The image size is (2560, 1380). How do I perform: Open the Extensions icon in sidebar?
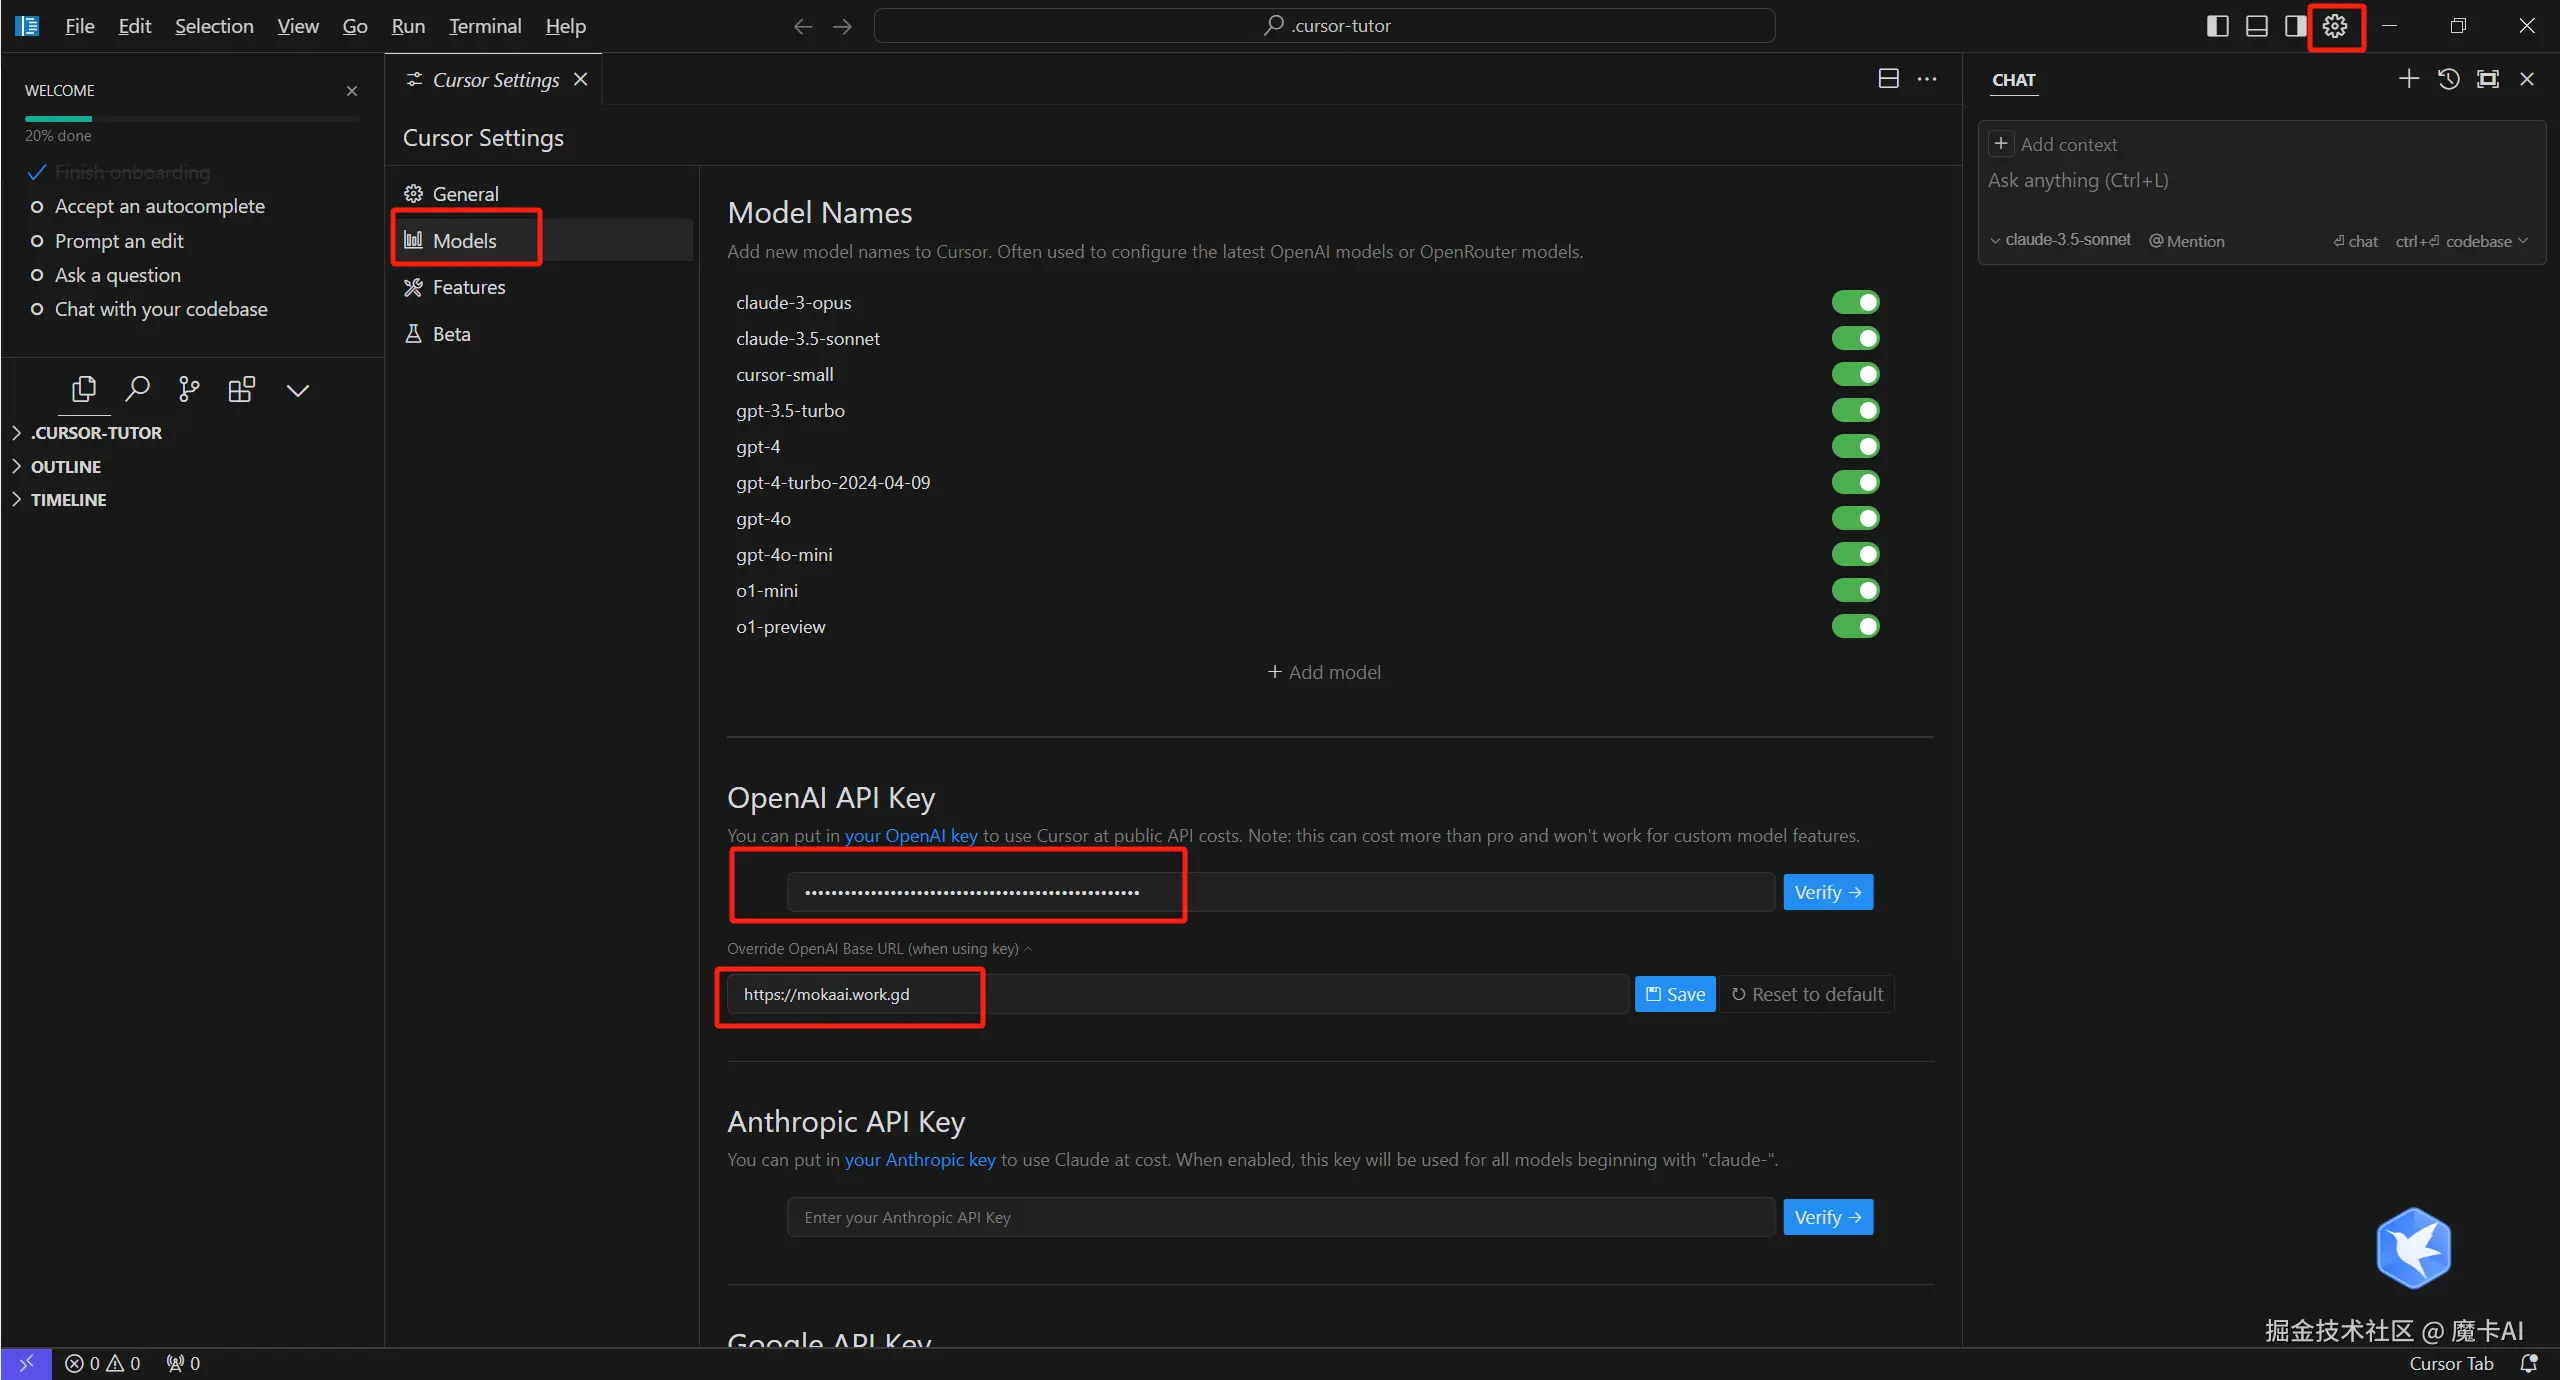click(241, 389)
